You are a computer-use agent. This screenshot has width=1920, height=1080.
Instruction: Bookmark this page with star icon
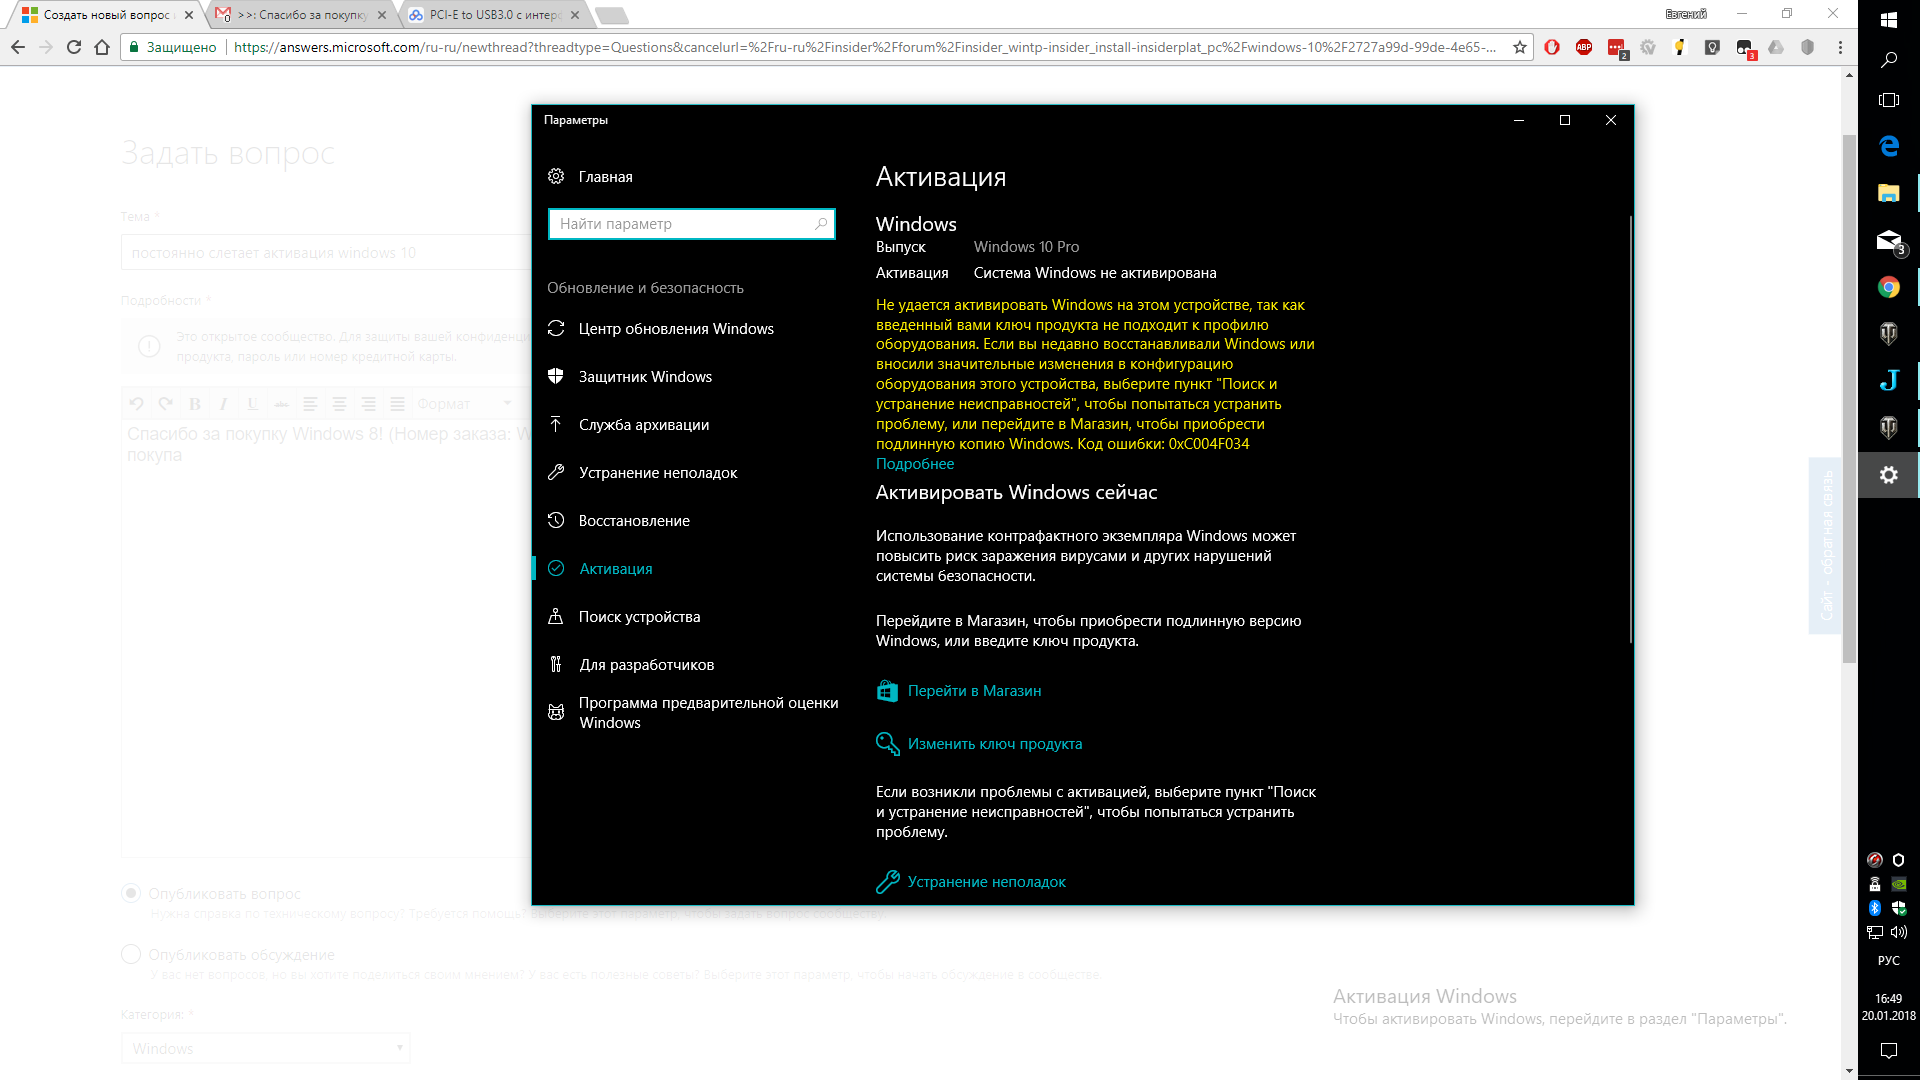1520,47
